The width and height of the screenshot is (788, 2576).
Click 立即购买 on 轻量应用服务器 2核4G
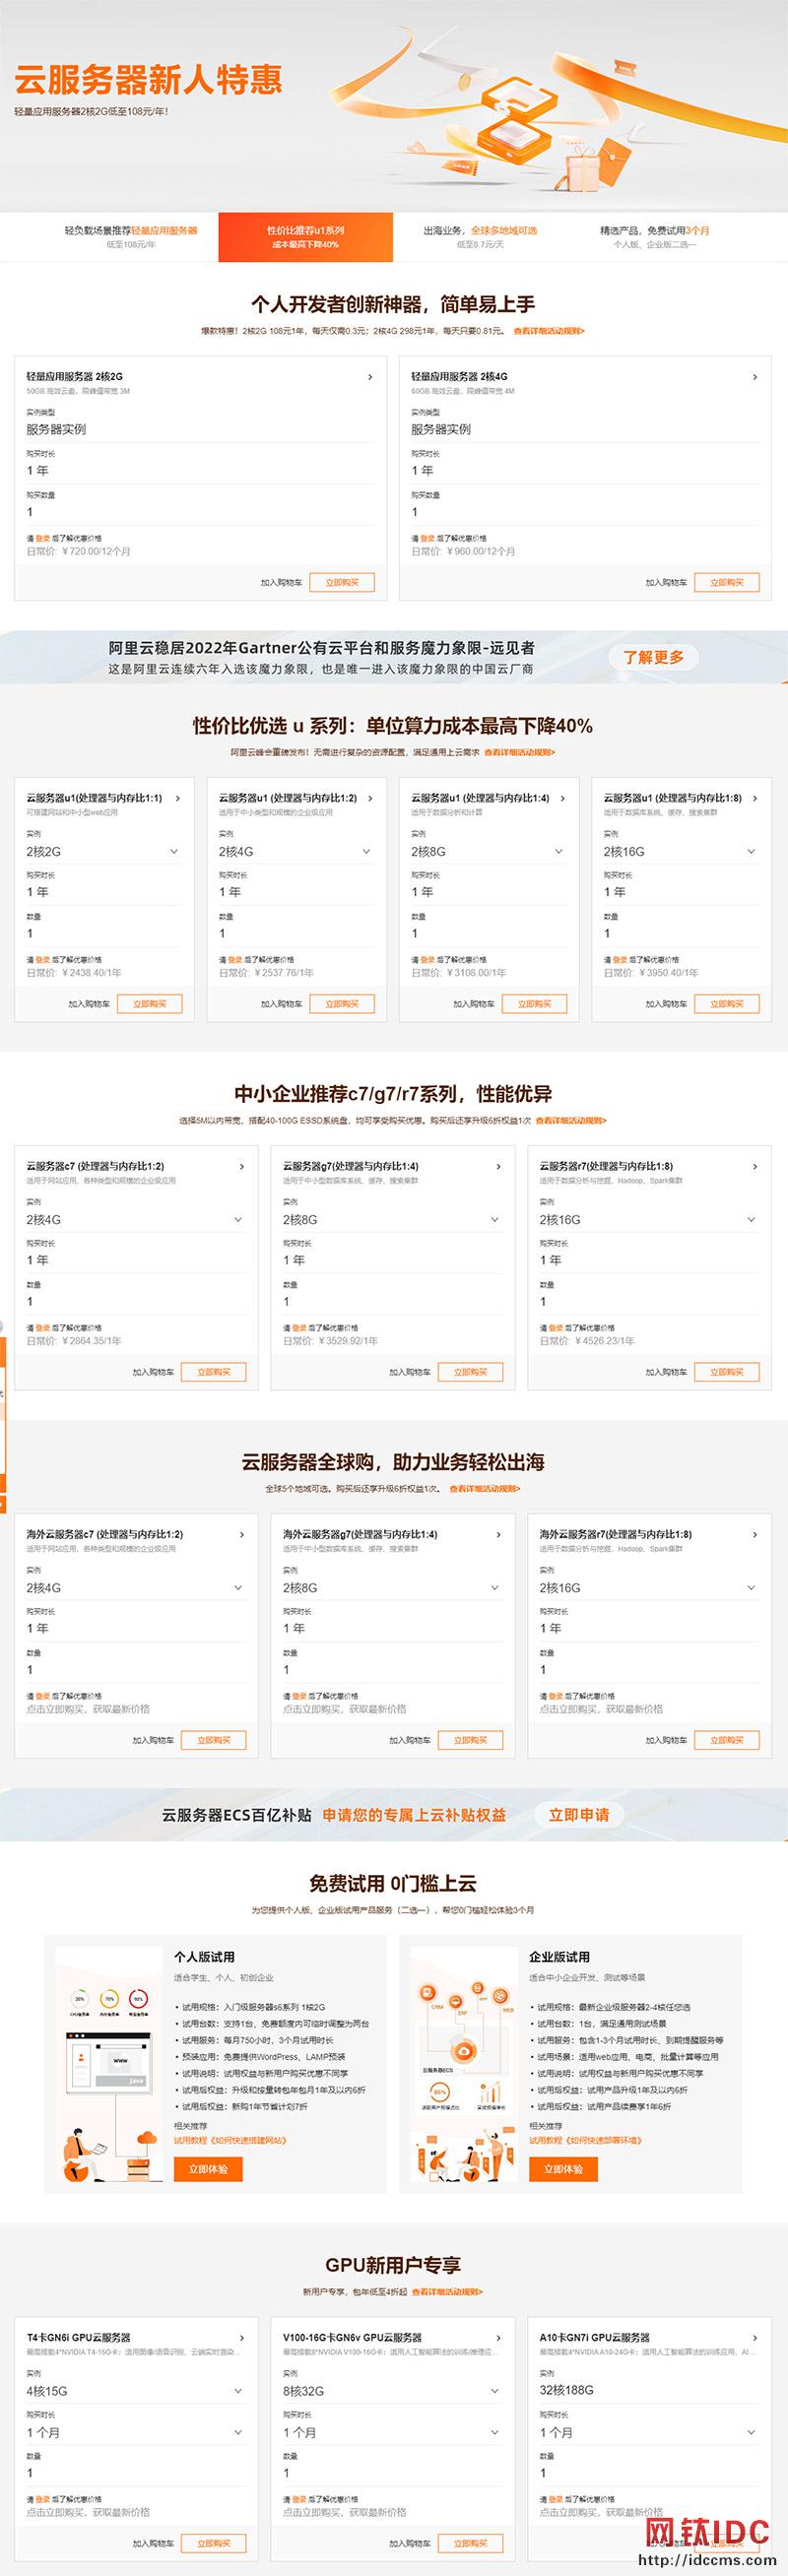(x=727, y=582)
